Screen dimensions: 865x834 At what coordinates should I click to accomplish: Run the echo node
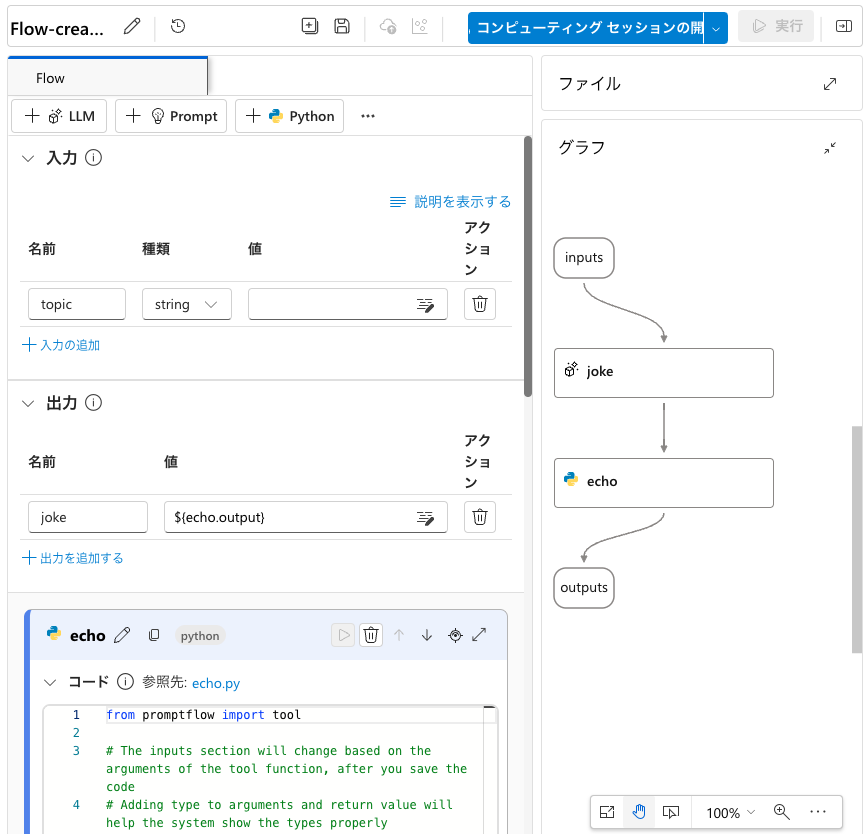coord(343,635)
